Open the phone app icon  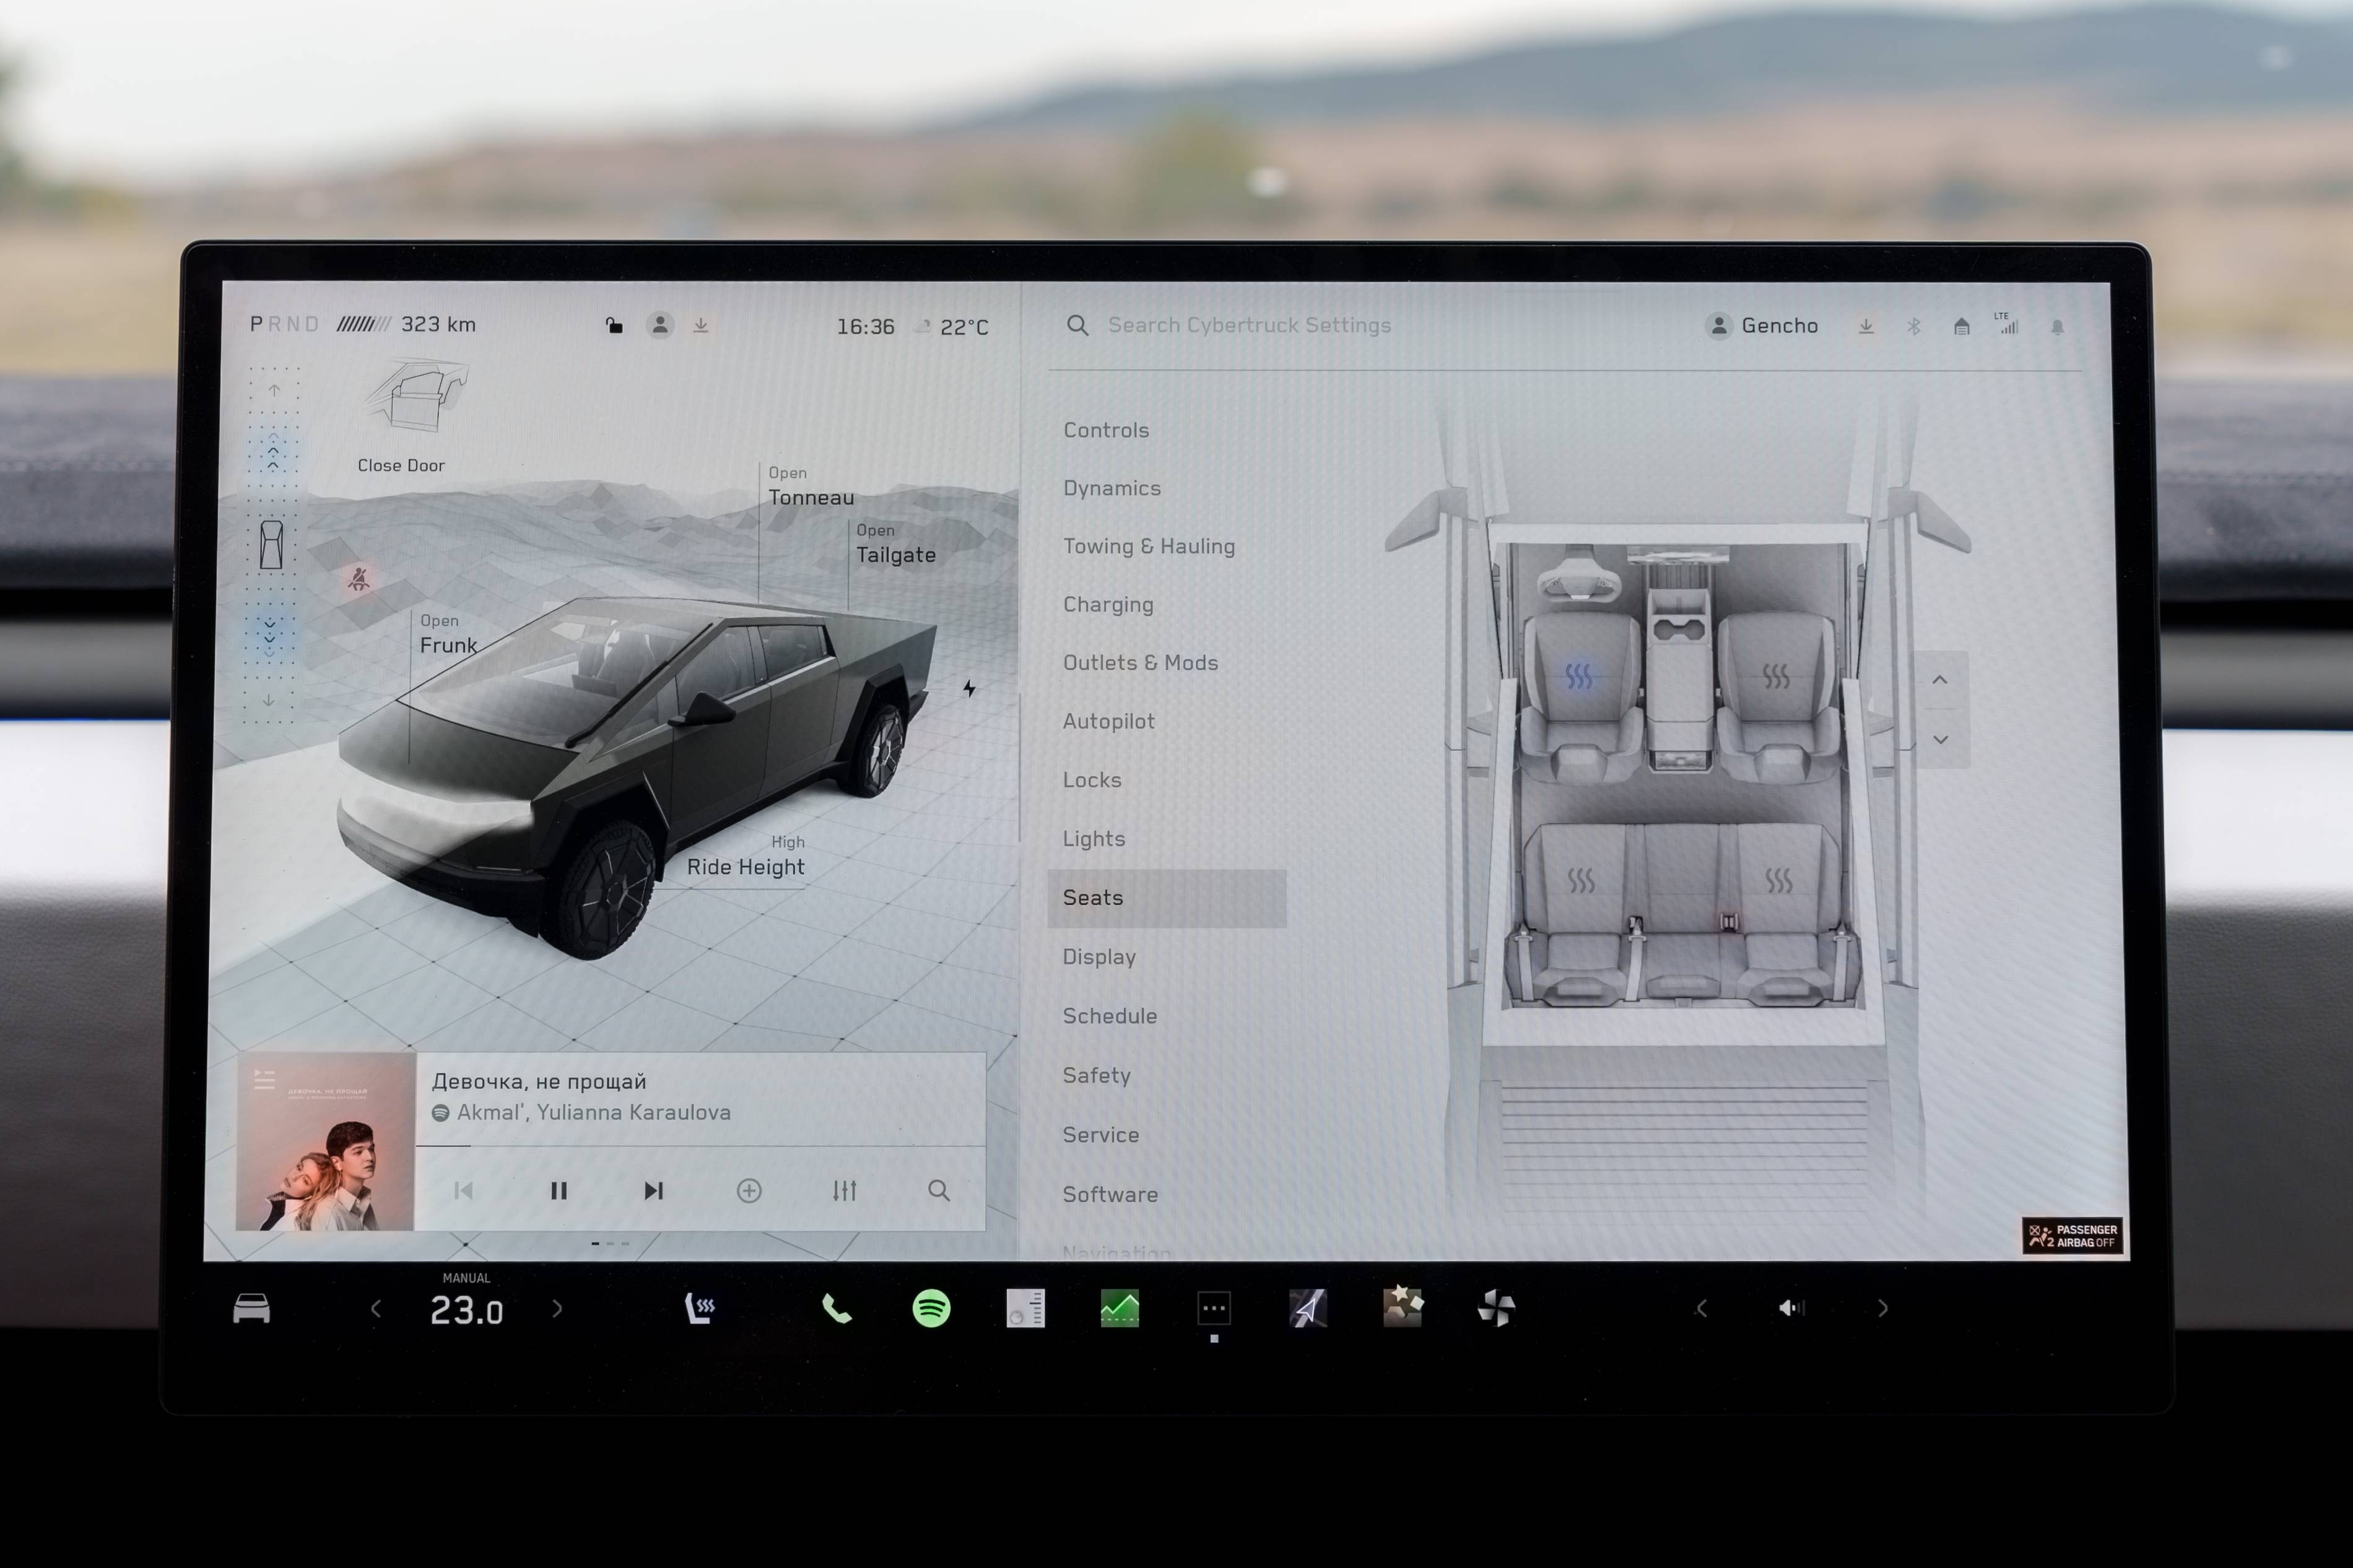click(x=836, y=1308)
